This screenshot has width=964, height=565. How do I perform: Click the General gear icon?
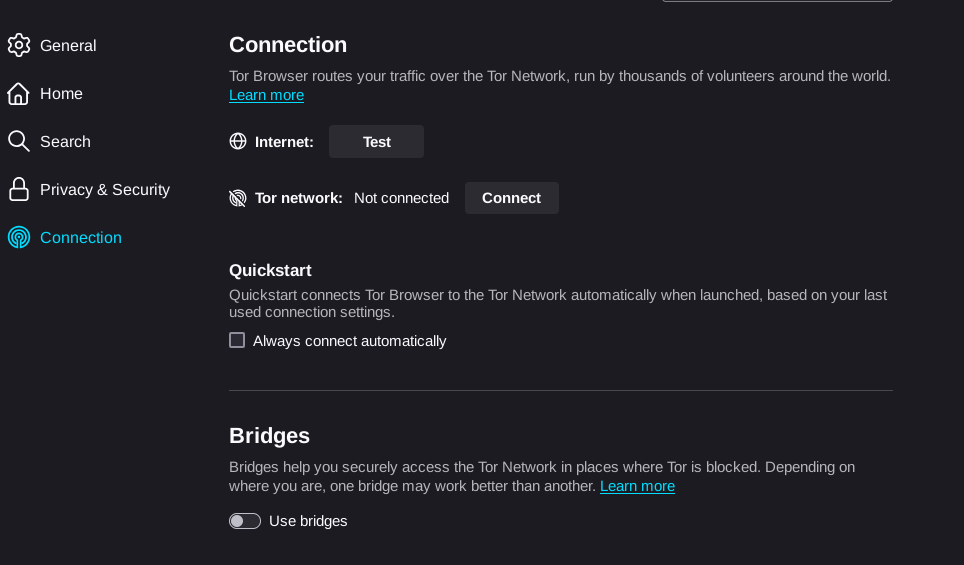(x=18, y=45)
